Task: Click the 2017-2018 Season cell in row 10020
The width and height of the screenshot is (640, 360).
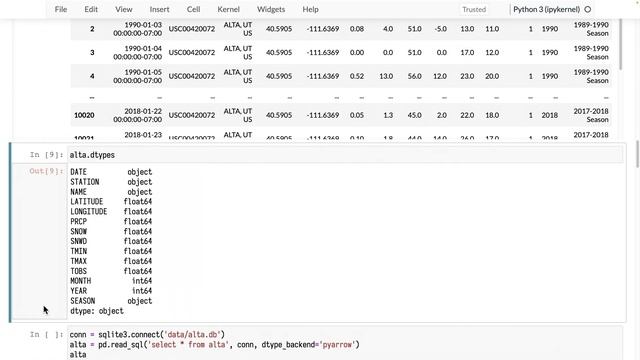Action: [x=591, y=116]
